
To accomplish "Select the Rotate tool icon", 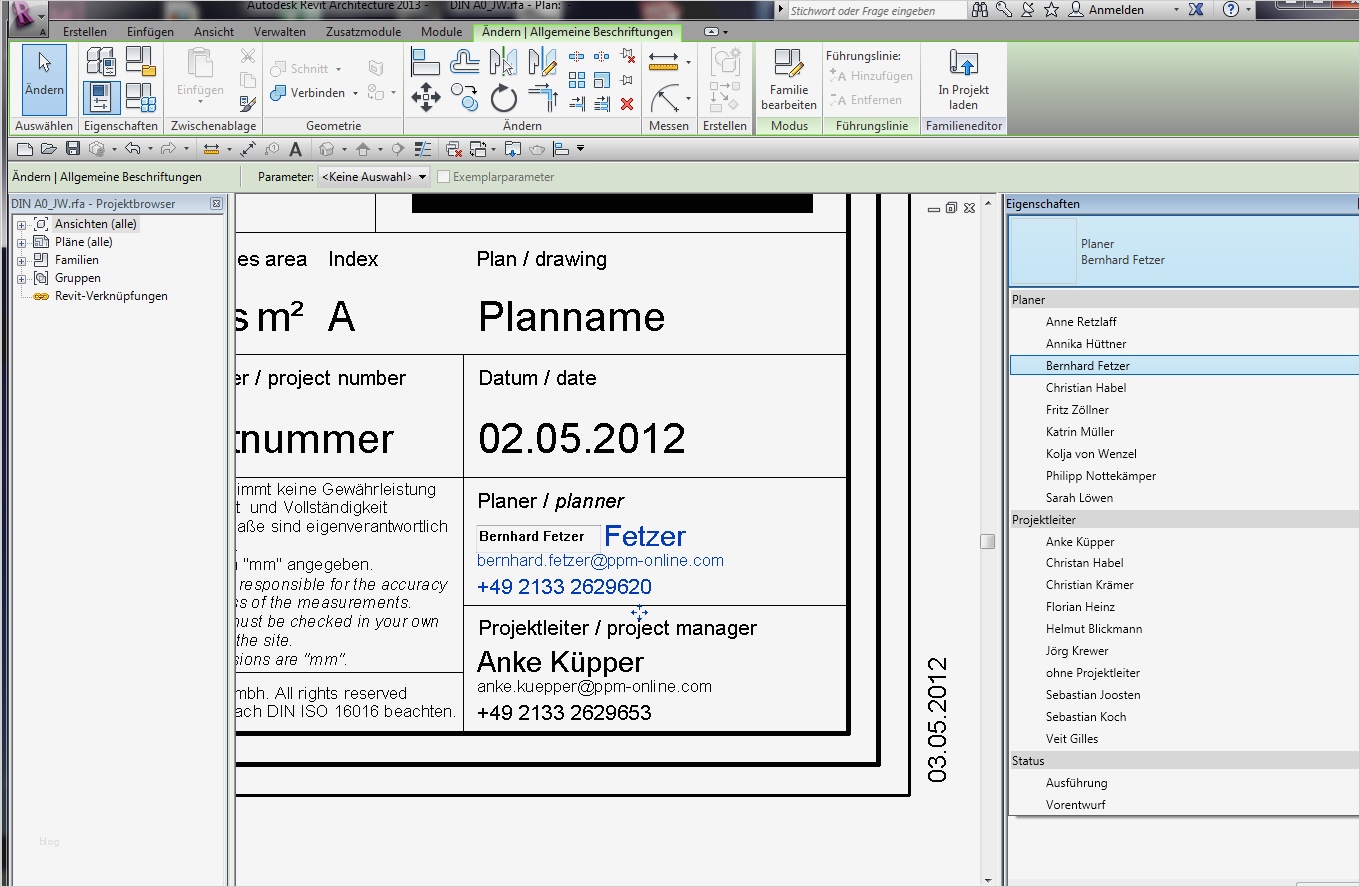I will [503, 98].
